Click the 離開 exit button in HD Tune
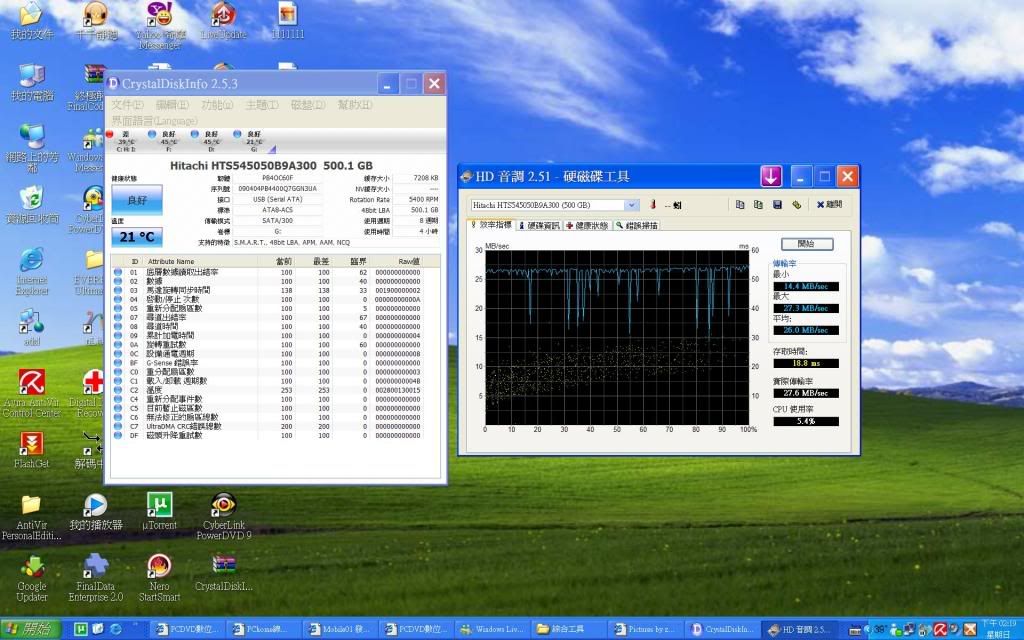Image resolution: width=1024 pixels, height=640 pixels. (829, 204)
